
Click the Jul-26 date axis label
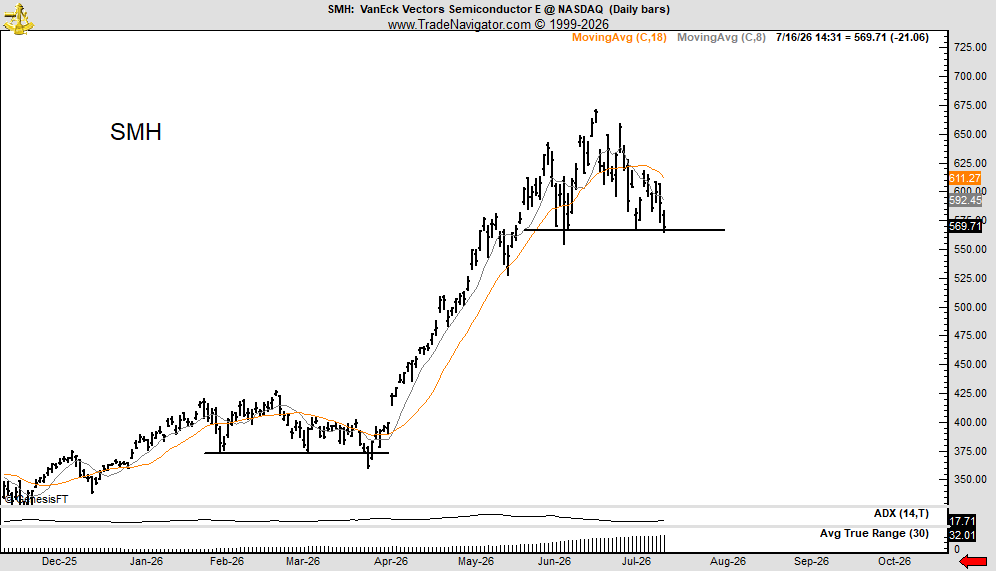click(x=636, y=561)
